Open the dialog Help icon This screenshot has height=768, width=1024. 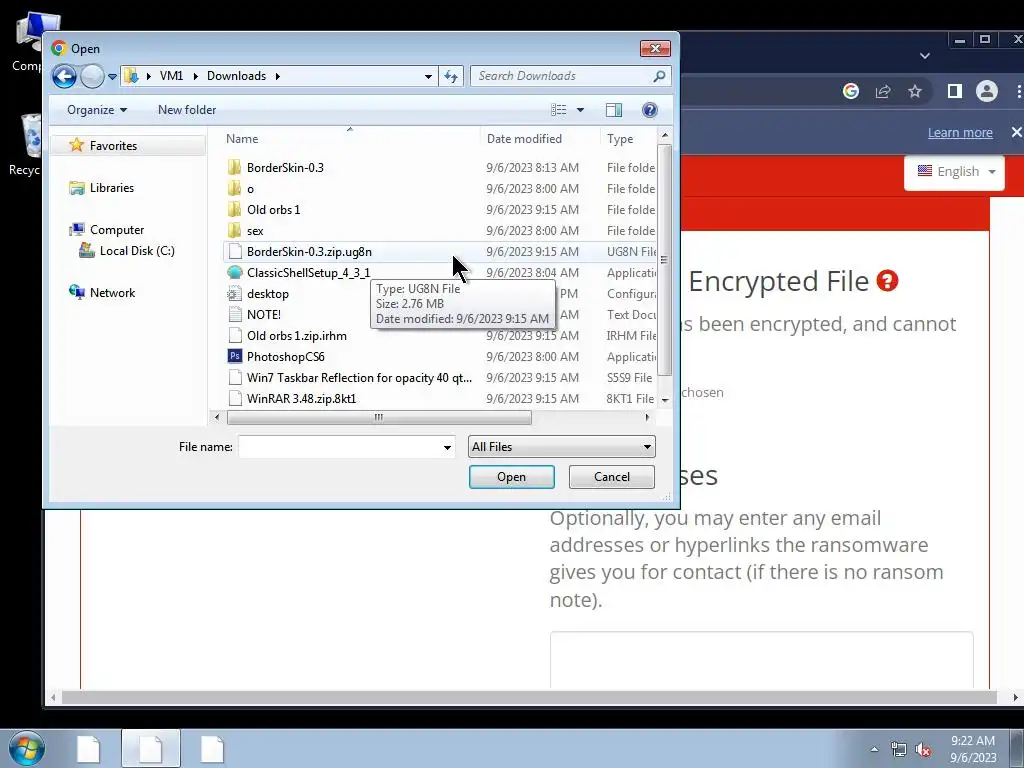649,110
